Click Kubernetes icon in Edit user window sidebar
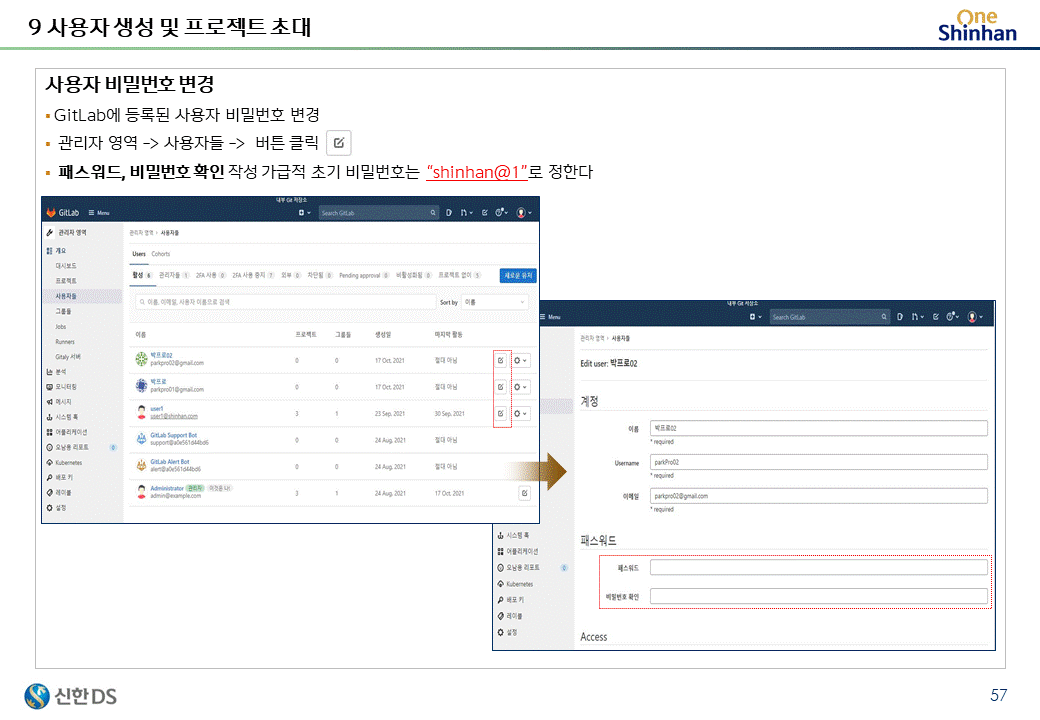Viewport: 1040px width, 720px height. pyautogui.click(x=501, y=584)
